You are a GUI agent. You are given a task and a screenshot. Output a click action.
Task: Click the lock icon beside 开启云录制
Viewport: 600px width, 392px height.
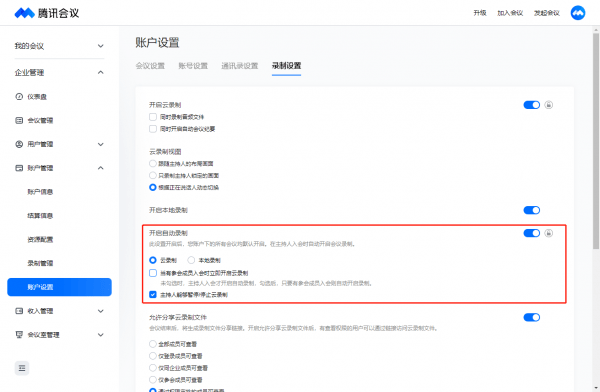click(548, 105)
